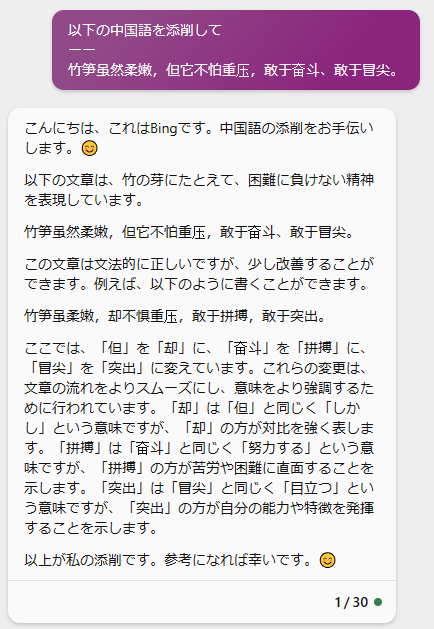Select the paragraph starting この文章は文法的に正しい
This screenshot has height=629, width=434.
click(x=199, y=274)
